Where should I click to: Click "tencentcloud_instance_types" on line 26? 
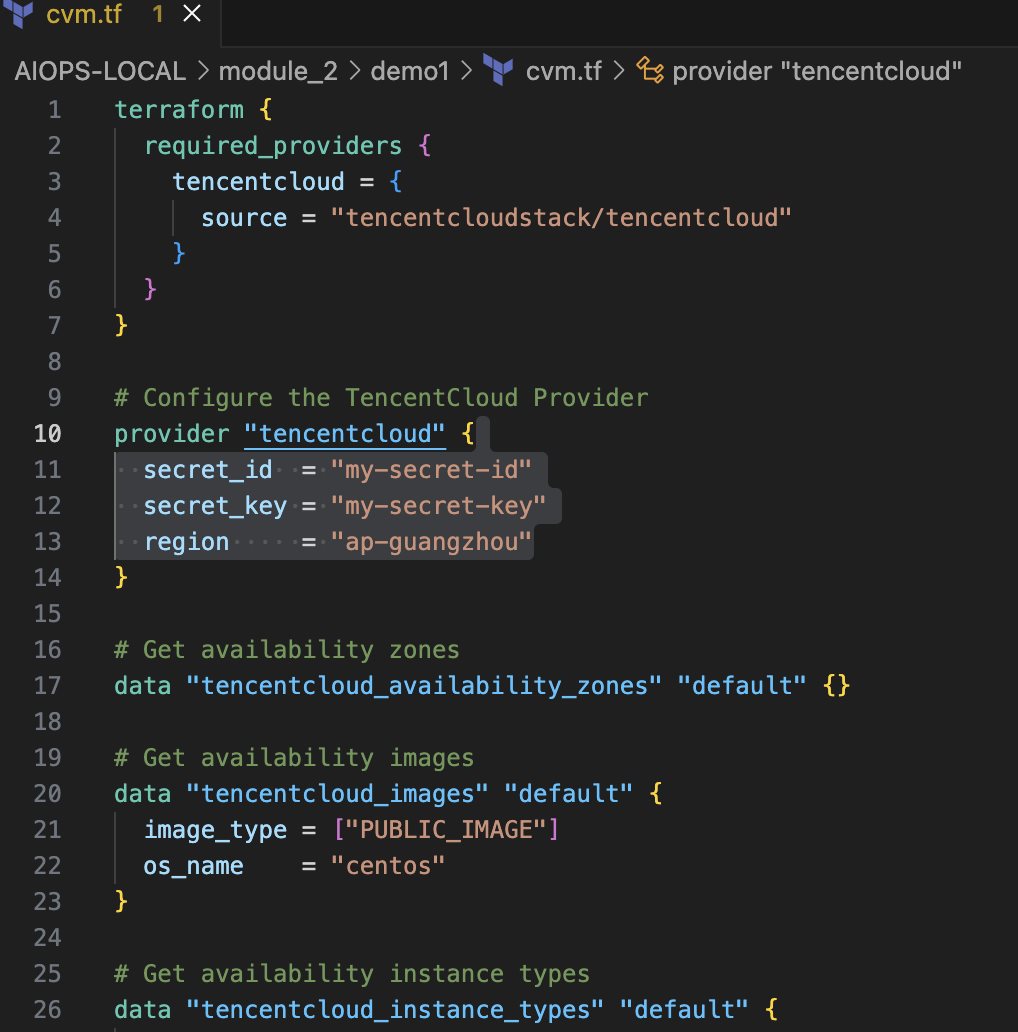(x=395, y=1010)
